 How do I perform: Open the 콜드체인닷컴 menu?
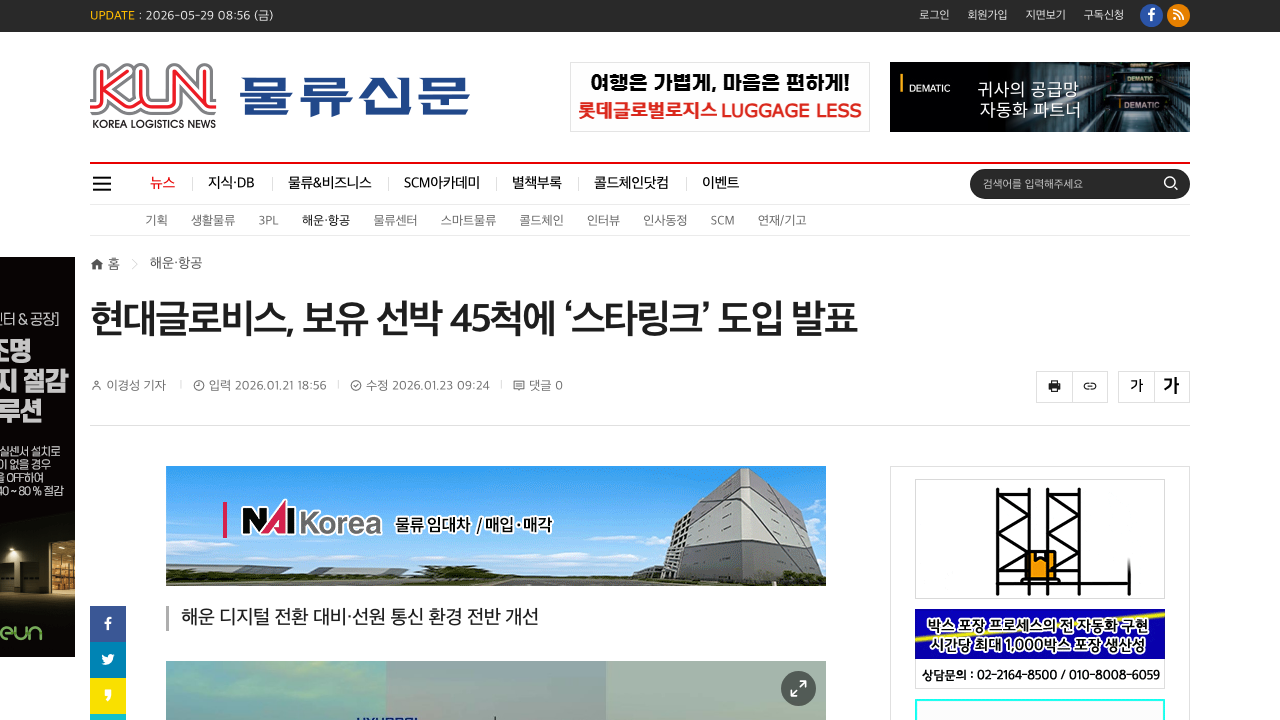[632, 183]
